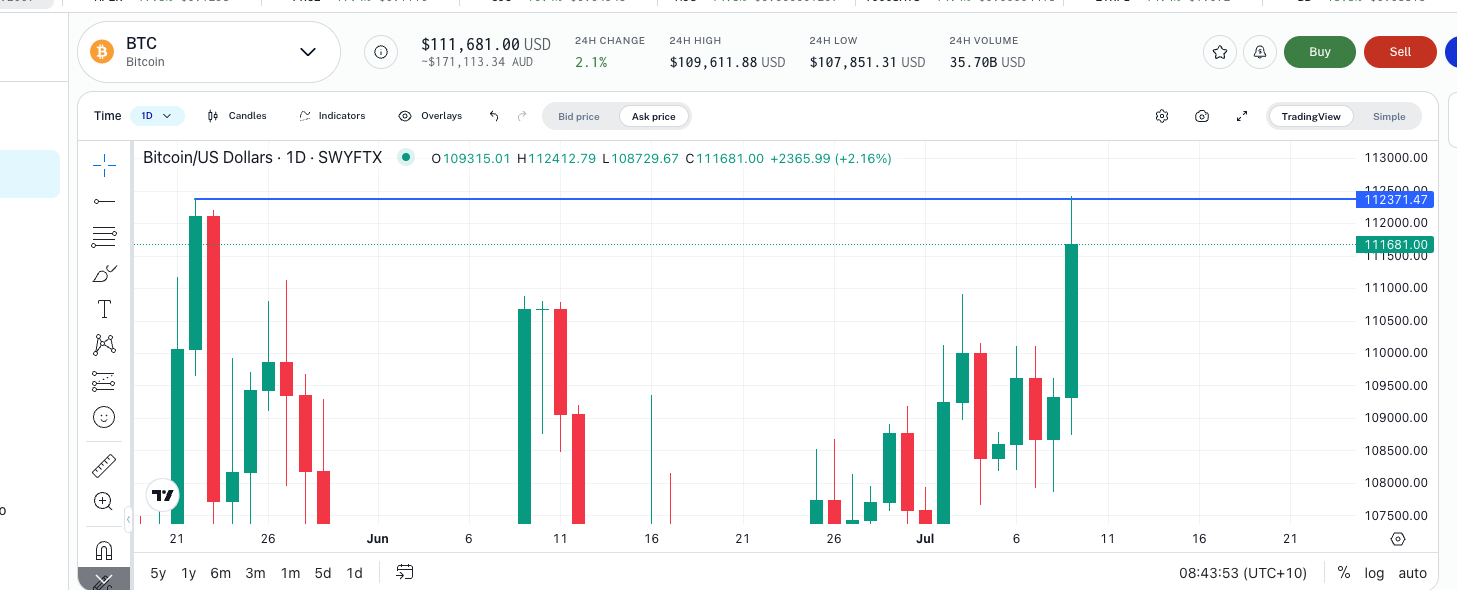
Task: Select the TradingView chart mode
Action: click(1311, 117)
